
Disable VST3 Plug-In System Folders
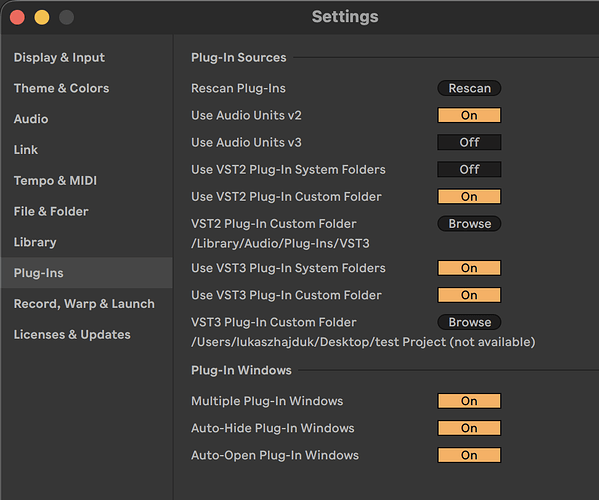pos(469,268)
